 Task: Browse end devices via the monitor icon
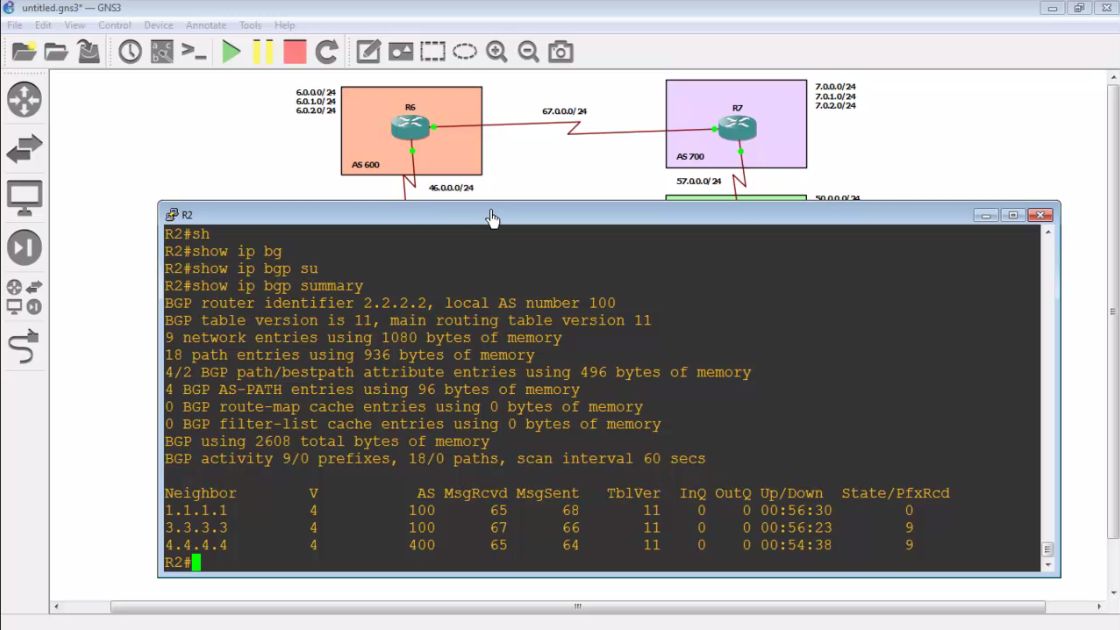[x=24, y=197]
